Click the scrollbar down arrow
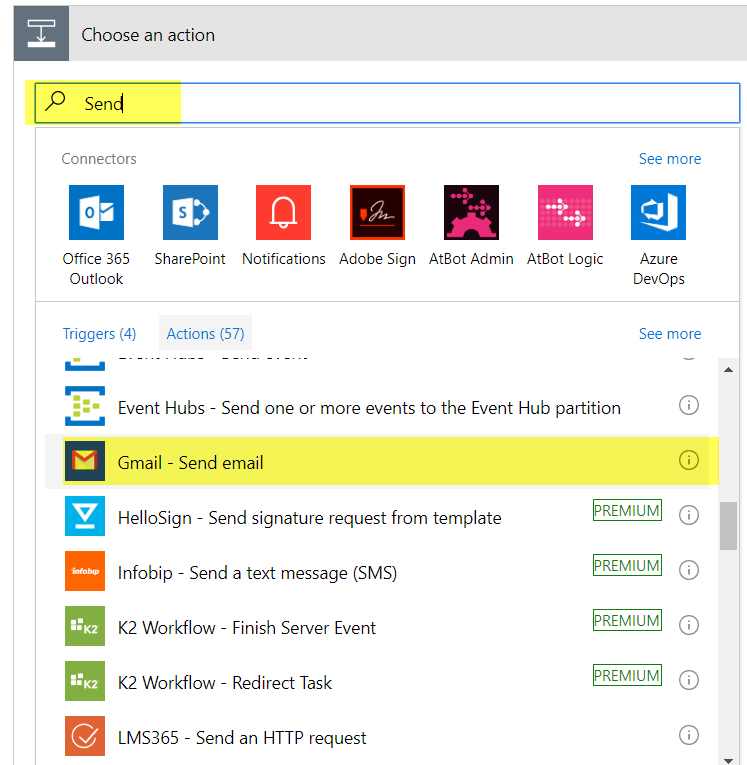The image size is (747, 765). coord(728,761)
